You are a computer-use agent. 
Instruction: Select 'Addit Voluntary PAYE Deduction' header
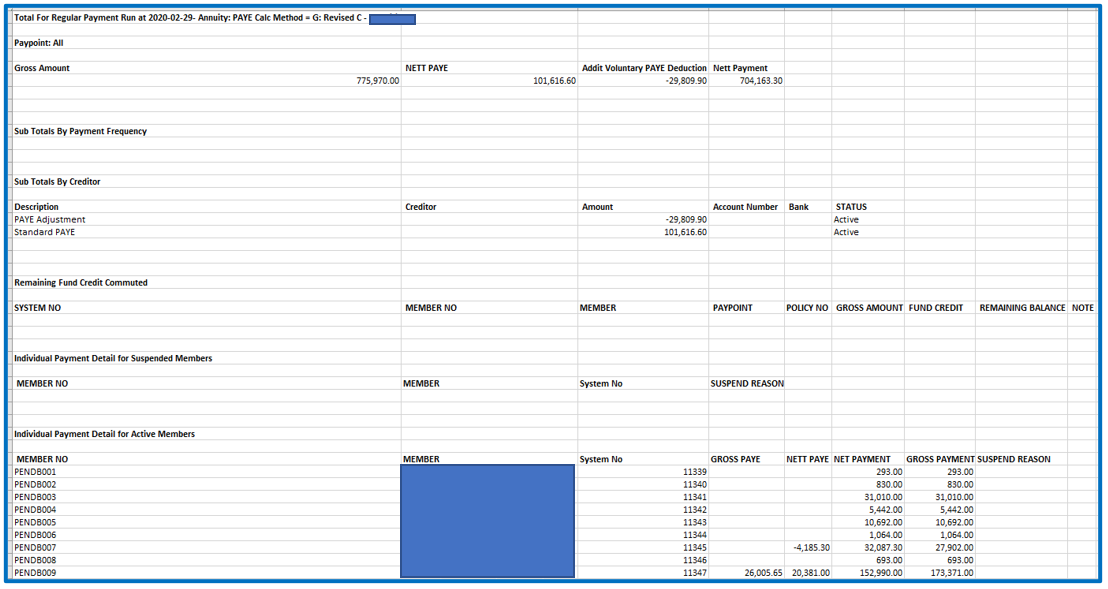pos(644,69)
